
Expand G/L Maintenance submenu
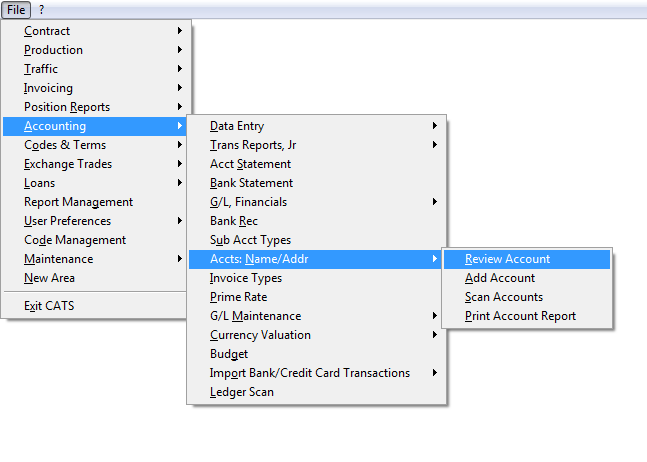316,316
